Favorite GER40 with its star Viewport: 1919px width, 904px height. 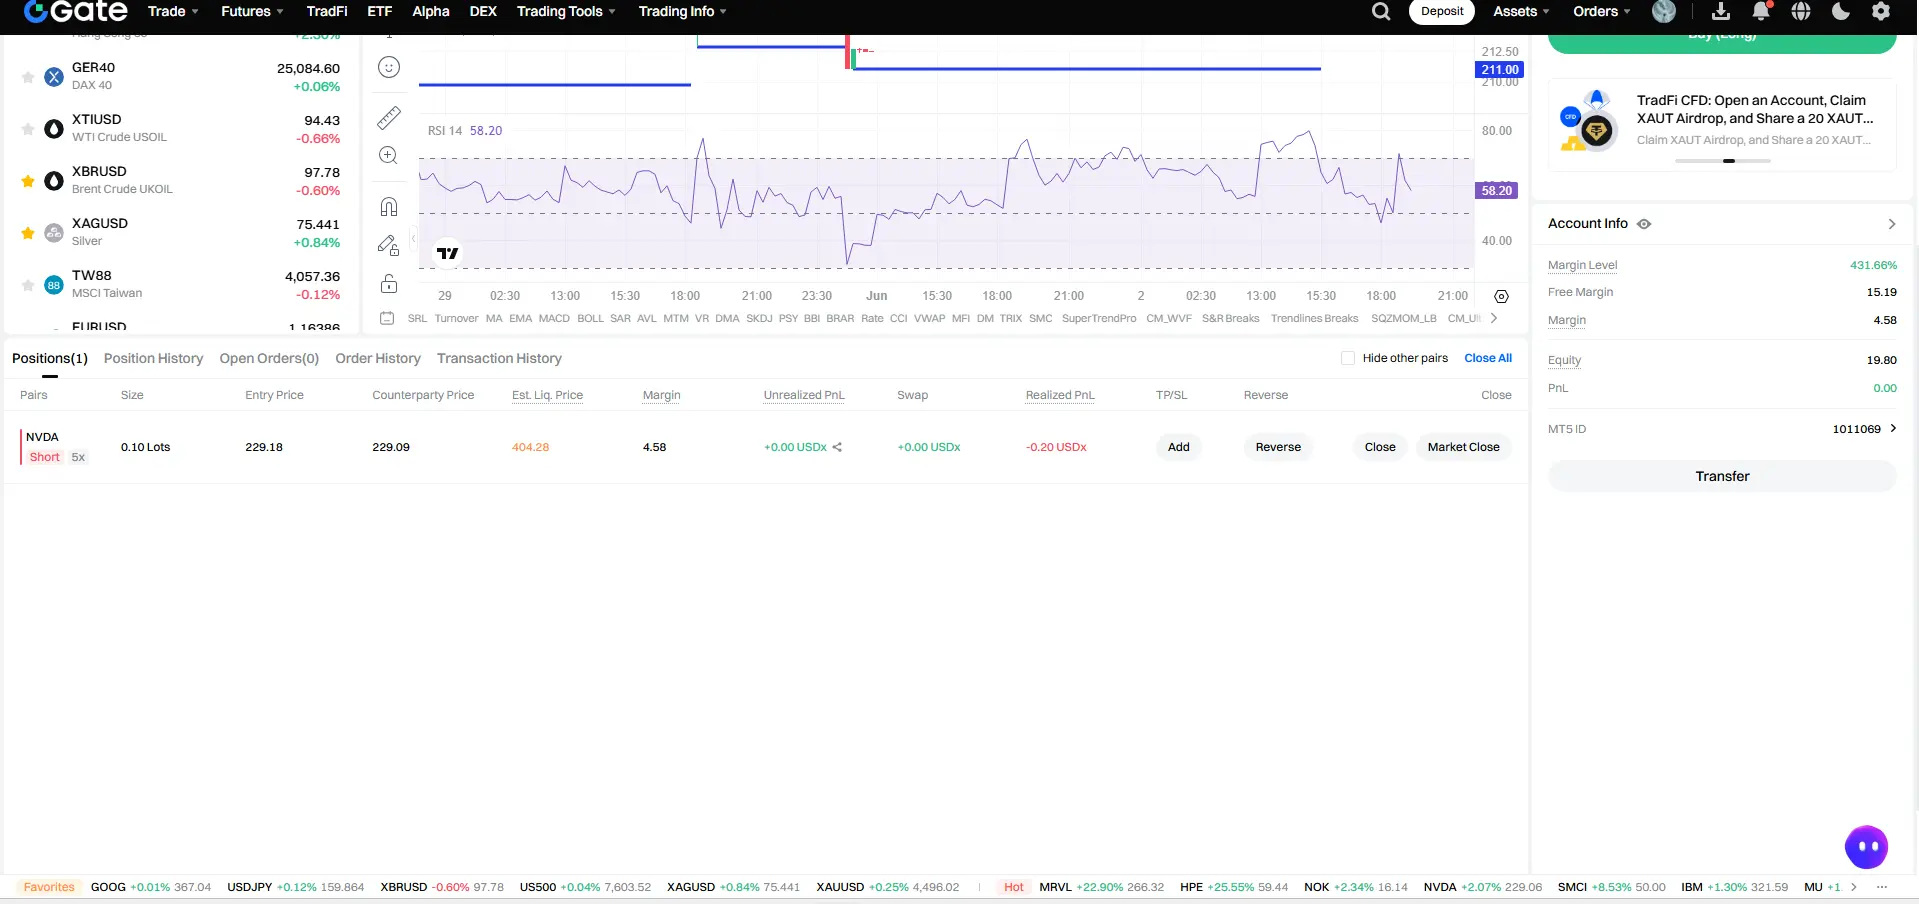28,77
